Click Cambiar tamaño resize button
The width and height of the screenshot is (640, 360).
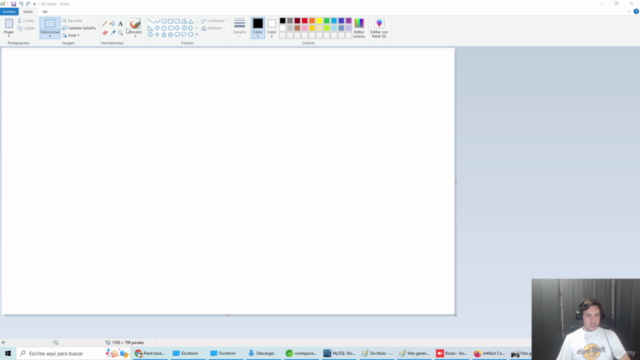(x=79, y=28)
